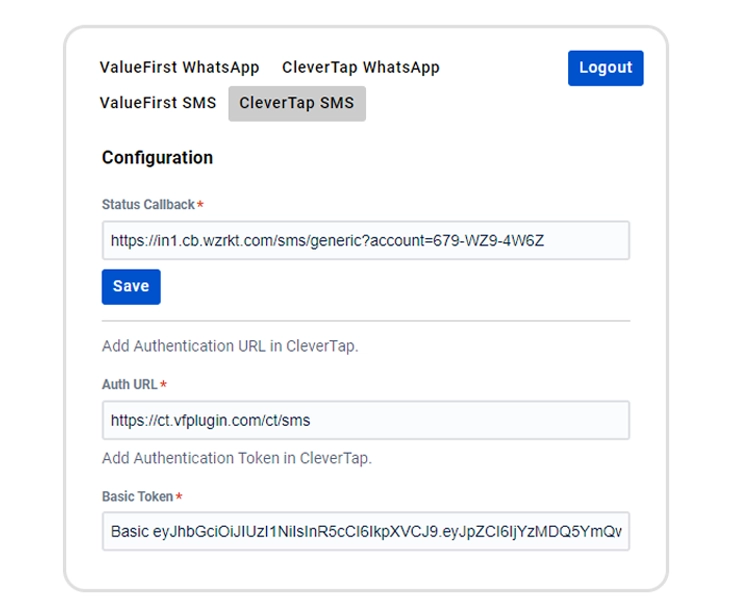Click the Status Callback field label
The height and width of the screenshot is (616, 730).
(x=148, y=204)
